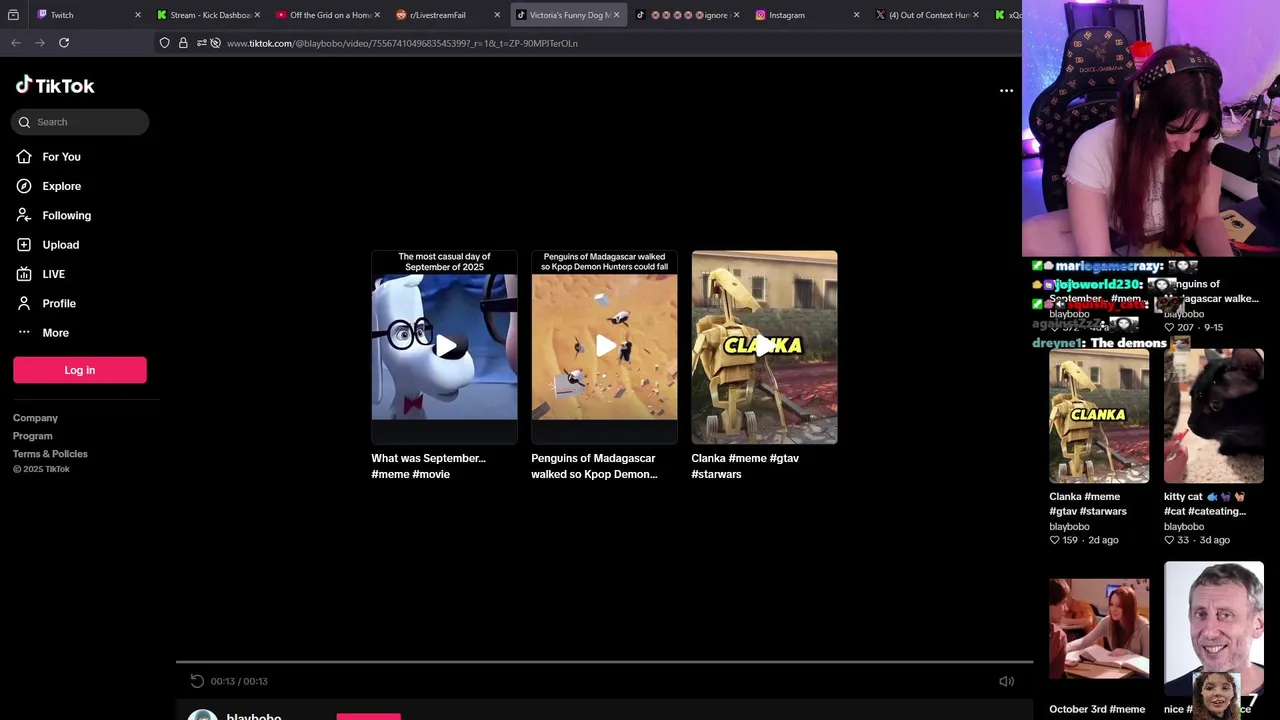The height and width of the screenshot is (720, 1280).
Task: Click the 33 likes heart icon
Action: 1169,540
